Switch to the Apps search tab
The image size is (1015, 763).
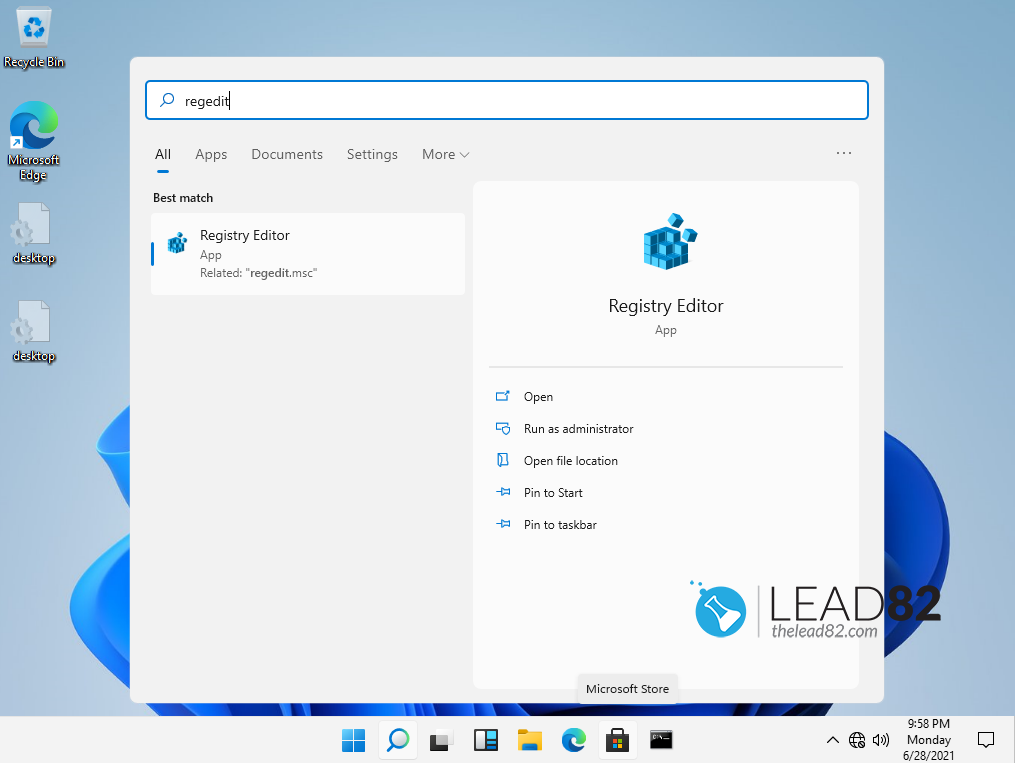click(x=211, y=155)
